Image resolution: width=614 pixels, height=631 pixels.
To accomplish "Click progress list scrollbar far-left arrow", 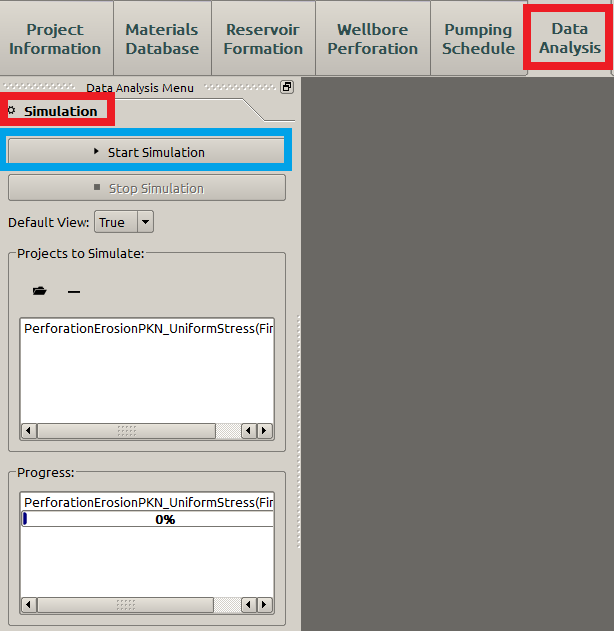I will pos(29,604).
